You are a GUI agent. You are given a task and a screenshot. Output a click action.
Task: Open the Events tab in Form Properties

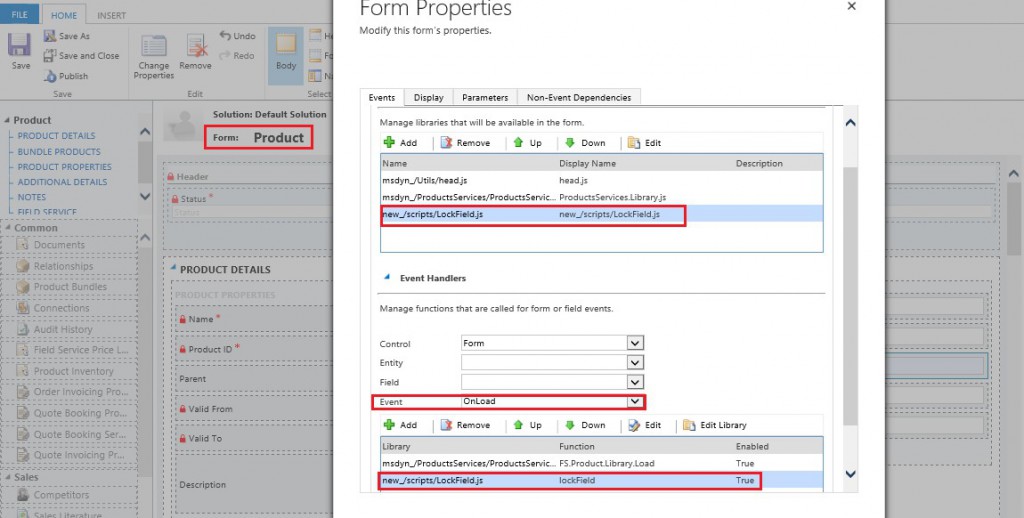tap(381, 97)
